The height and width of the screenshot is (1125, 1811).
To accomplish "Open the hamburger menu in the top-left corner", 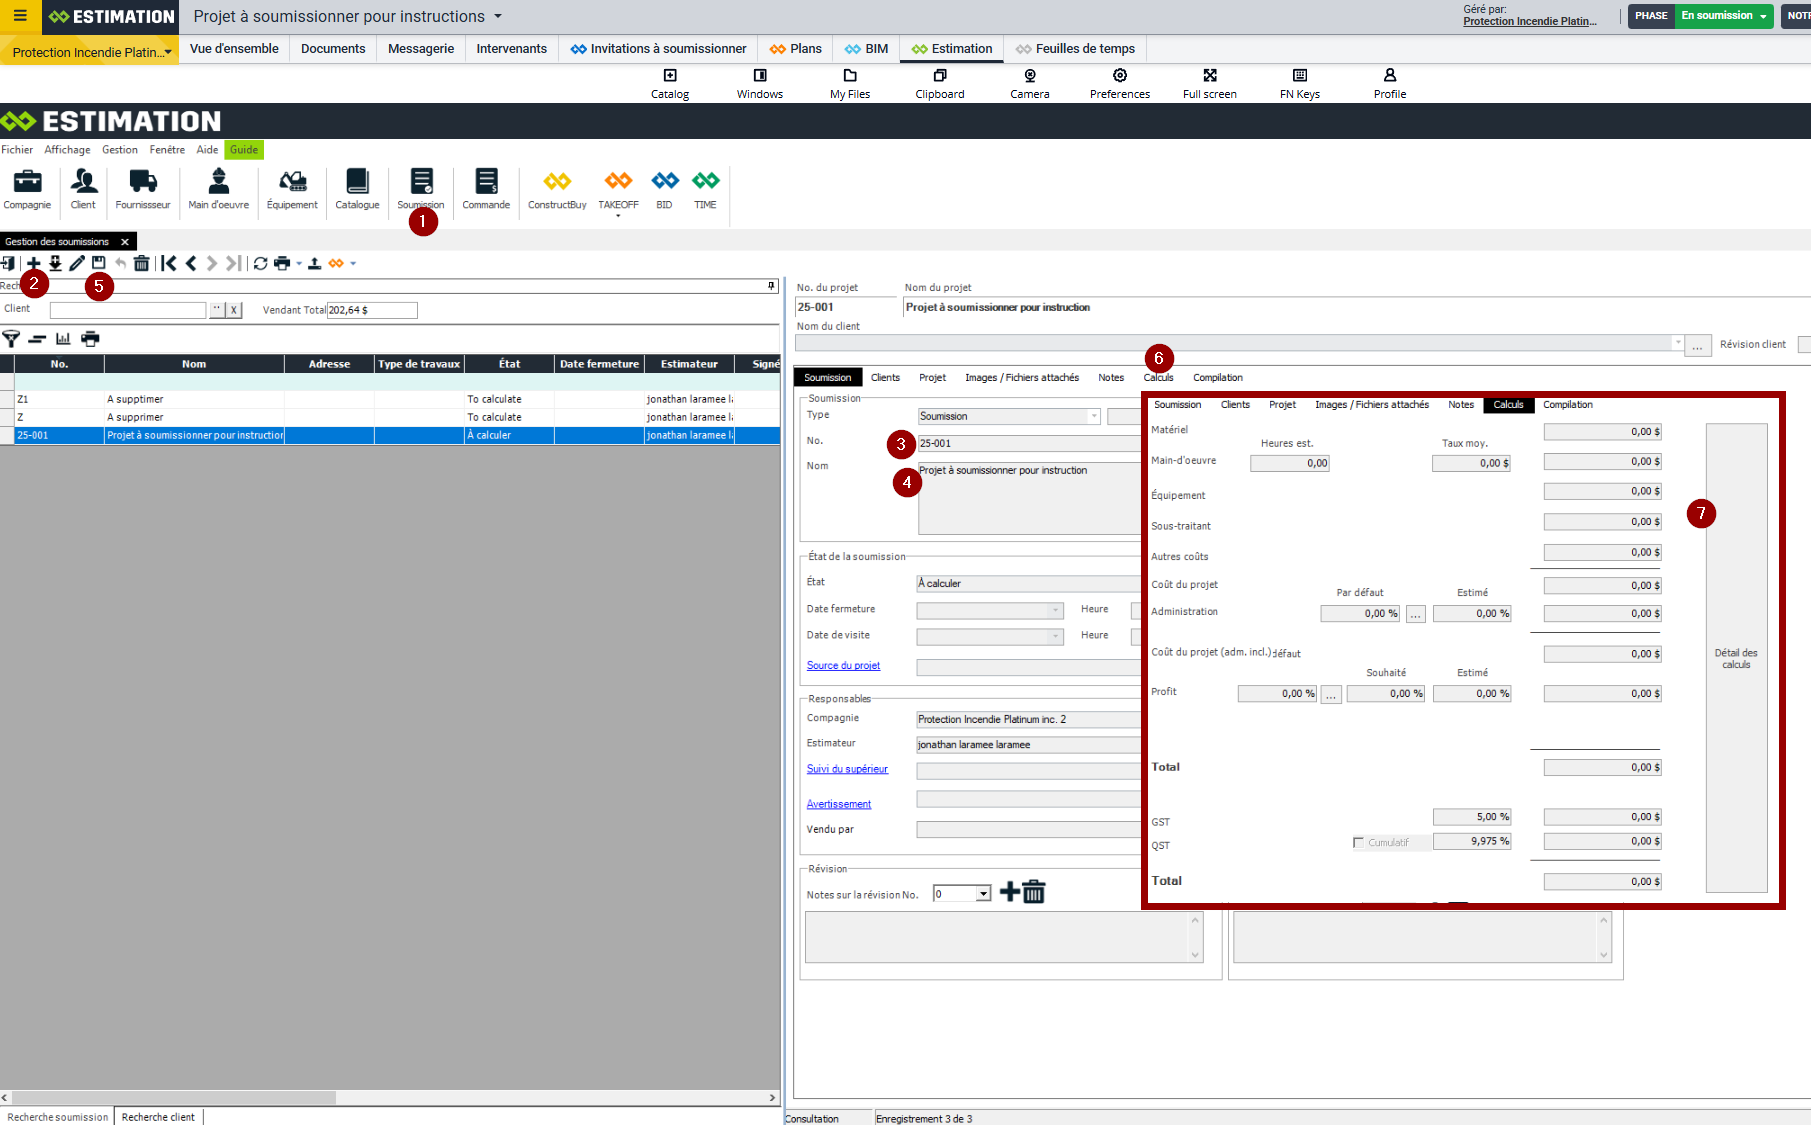I will click(x=20, y=16).
